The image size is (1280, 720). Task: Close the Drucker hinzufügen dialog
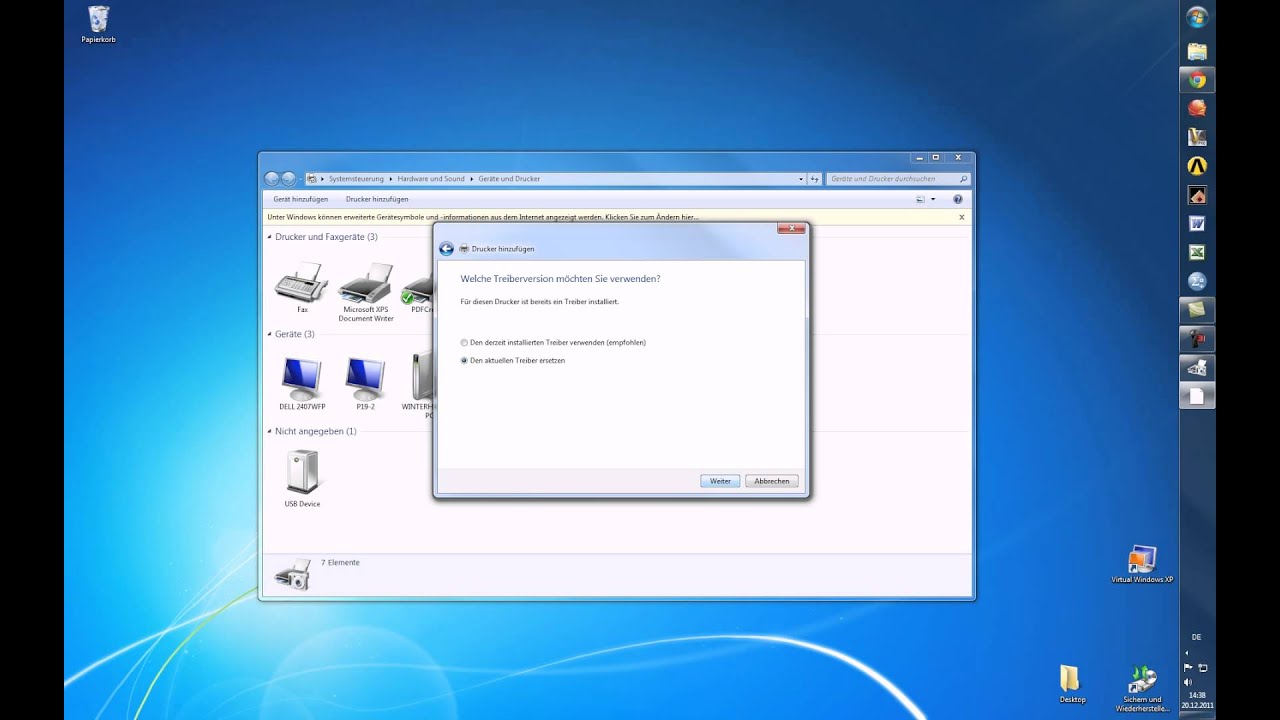click(x=791, y=228)
